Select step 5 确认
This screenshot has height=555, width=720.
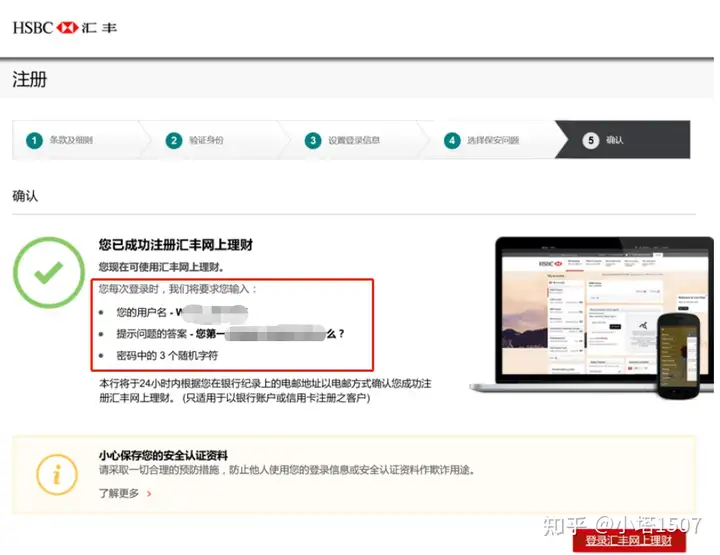click(623, 140)
